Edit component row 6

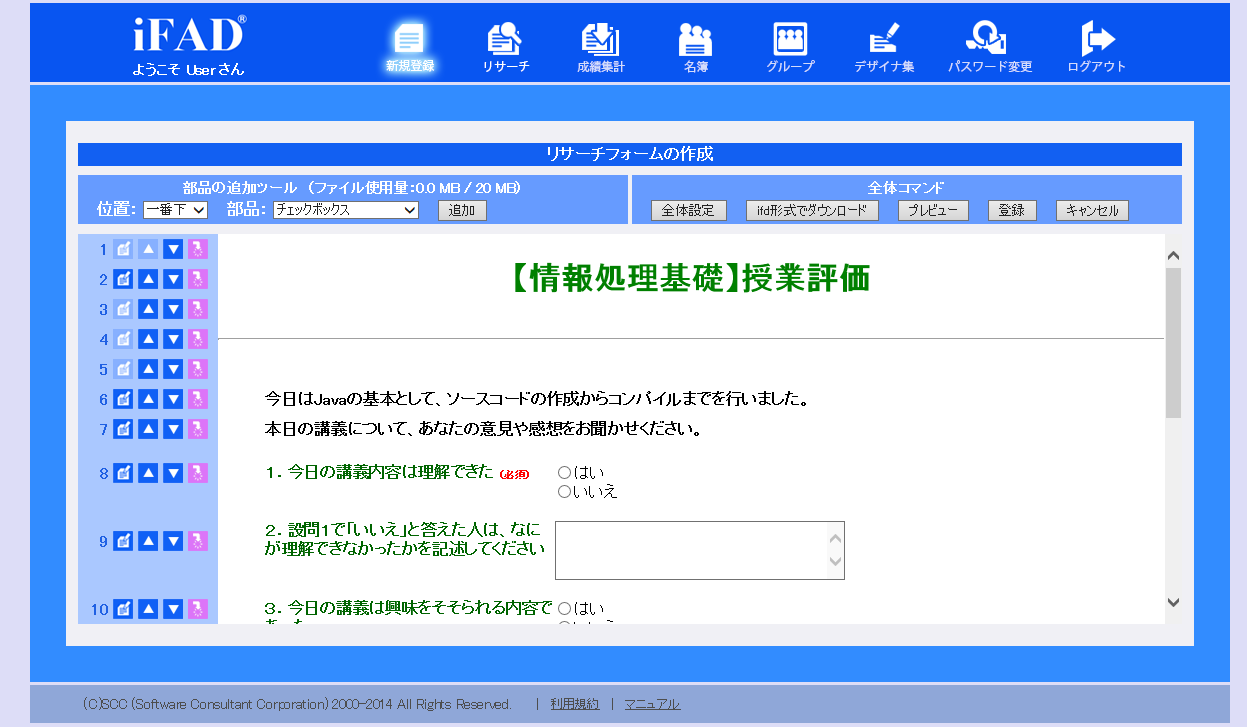pyautogui.click(x=123, y=399)
